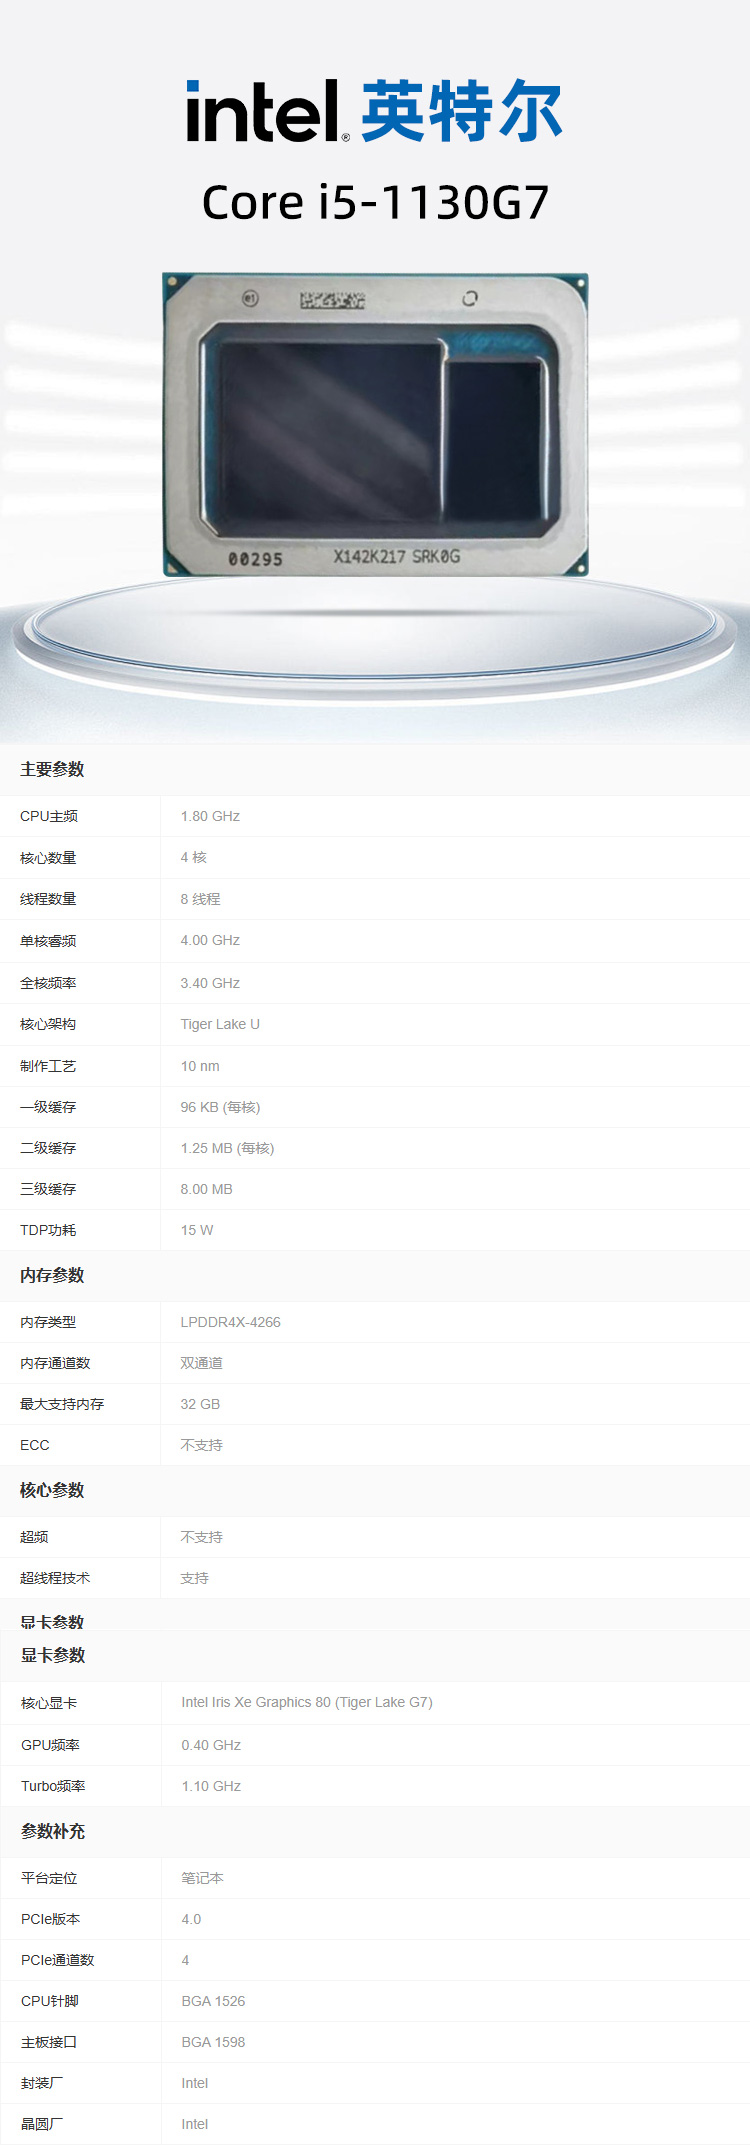Viewport: 750px width, 2145px height.
Task: Click the 核心参数 section heading
Action: click(x=52, y=1490)
